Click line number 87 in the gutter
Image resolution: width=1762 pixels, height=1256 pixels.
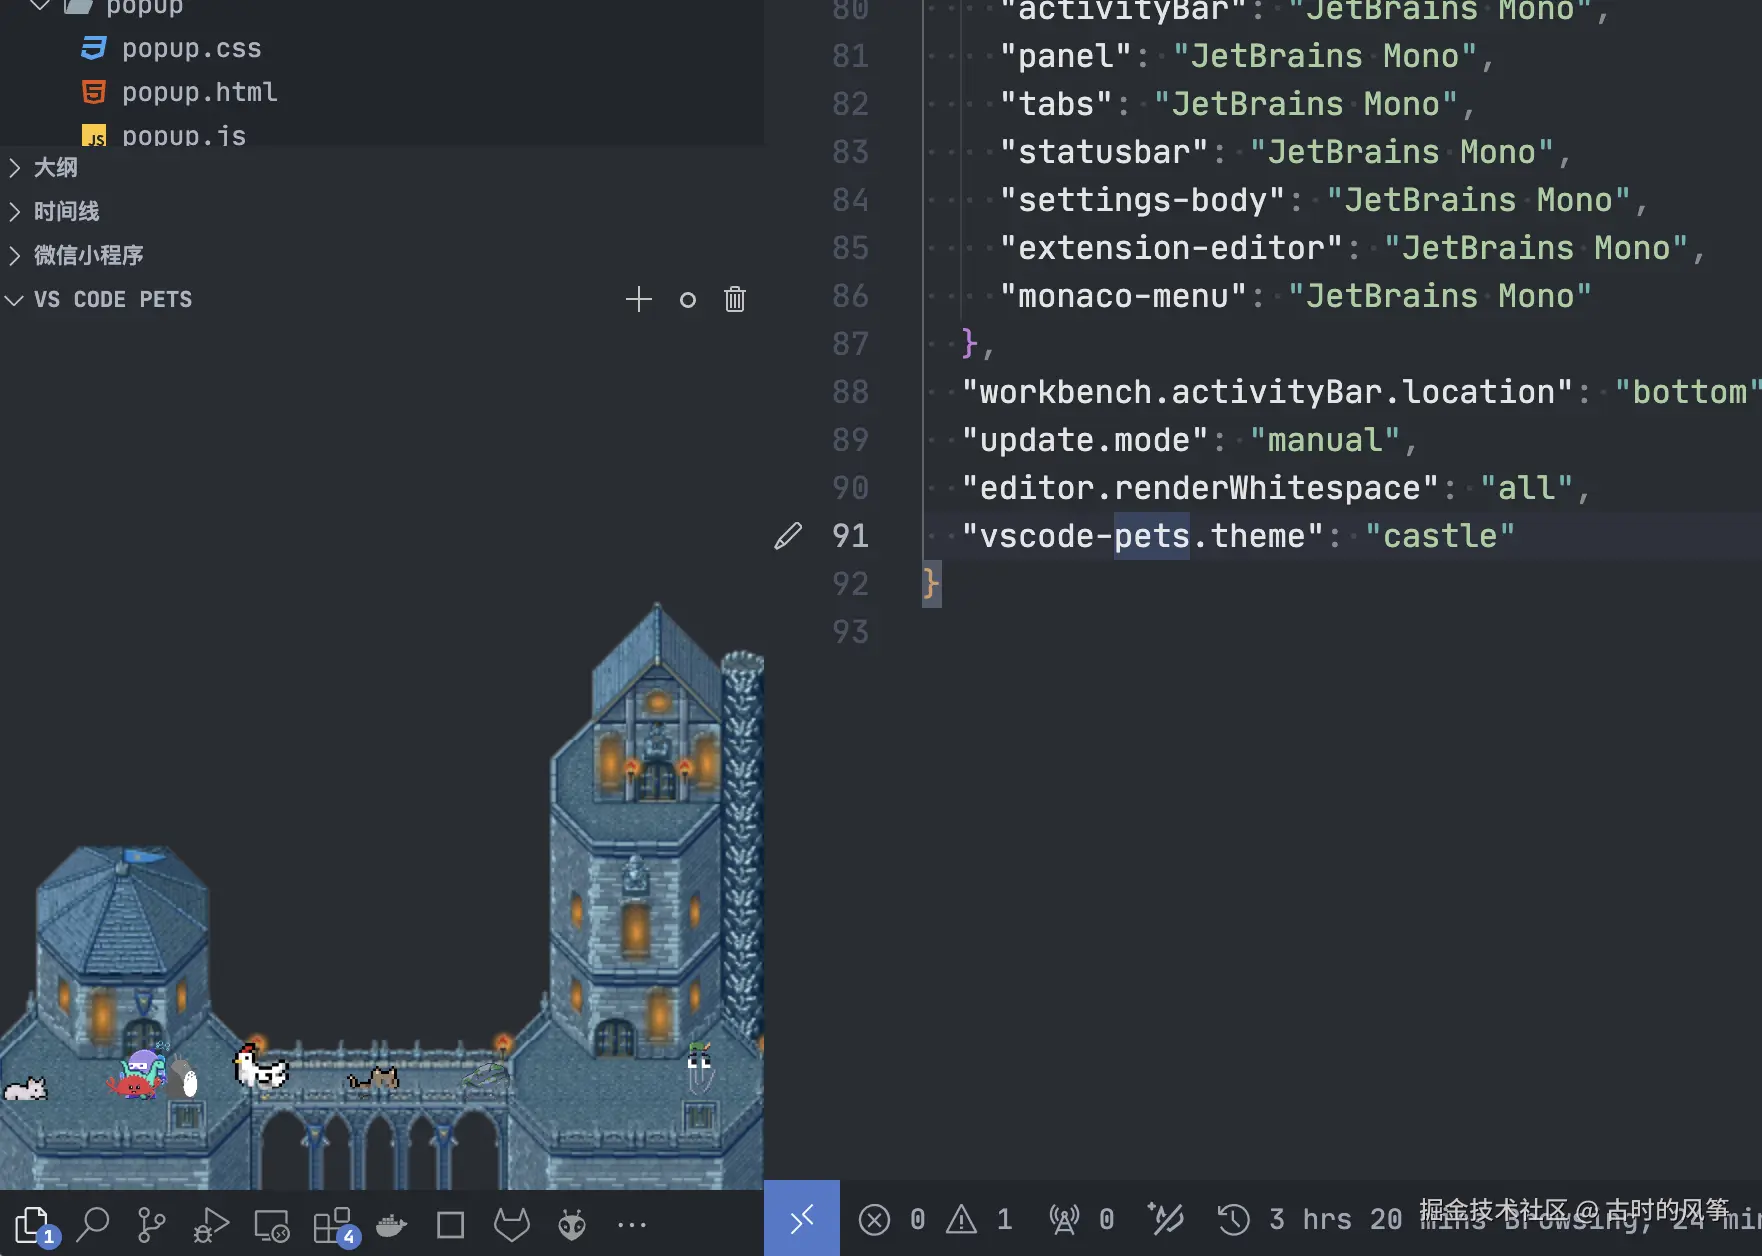[850, 344]
